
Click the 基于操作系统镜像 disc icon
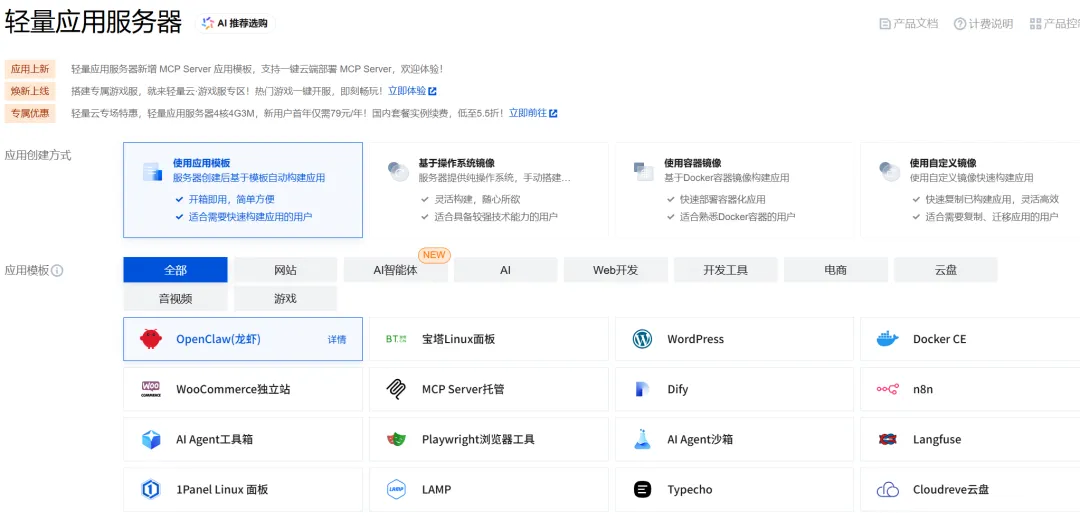point(398,171)
